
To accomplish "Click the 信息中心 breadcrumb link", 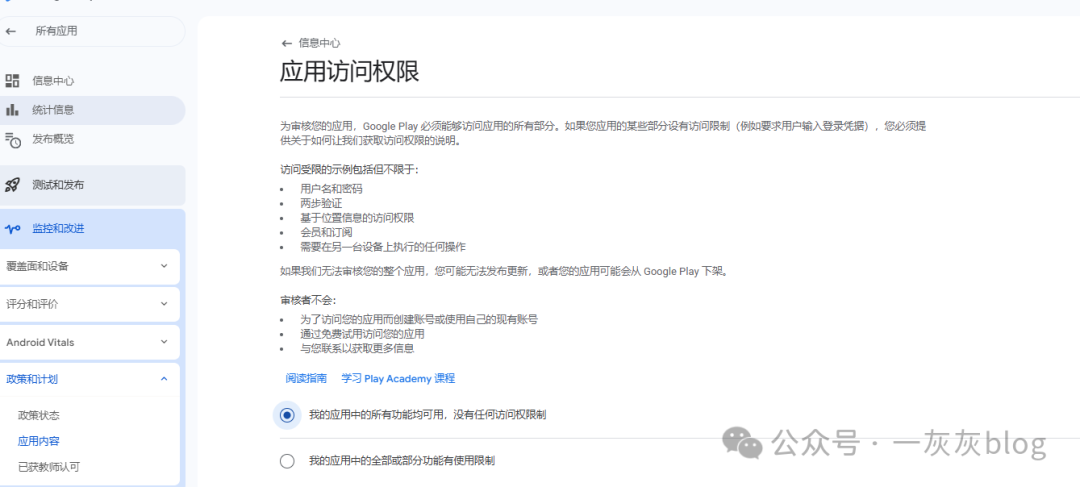I will pos(320,43).
